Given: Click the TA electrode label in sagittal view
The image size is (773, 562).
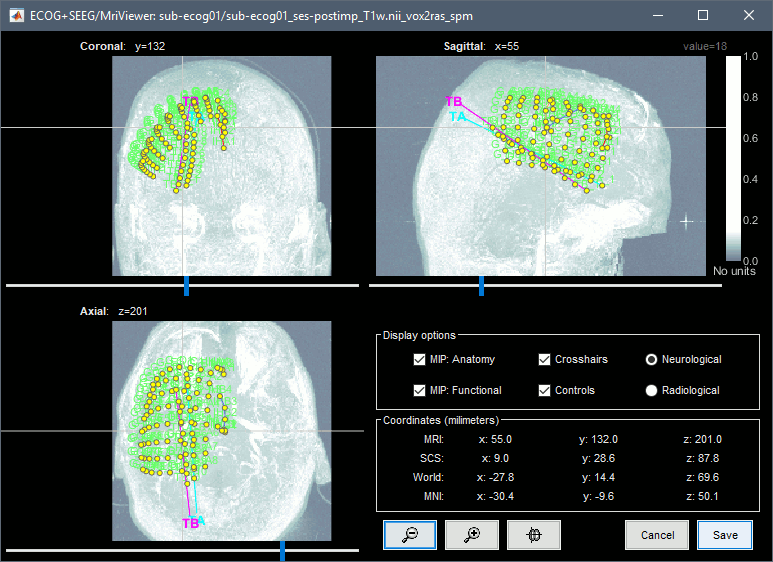Looking at the screenshot, I should 458,116.
